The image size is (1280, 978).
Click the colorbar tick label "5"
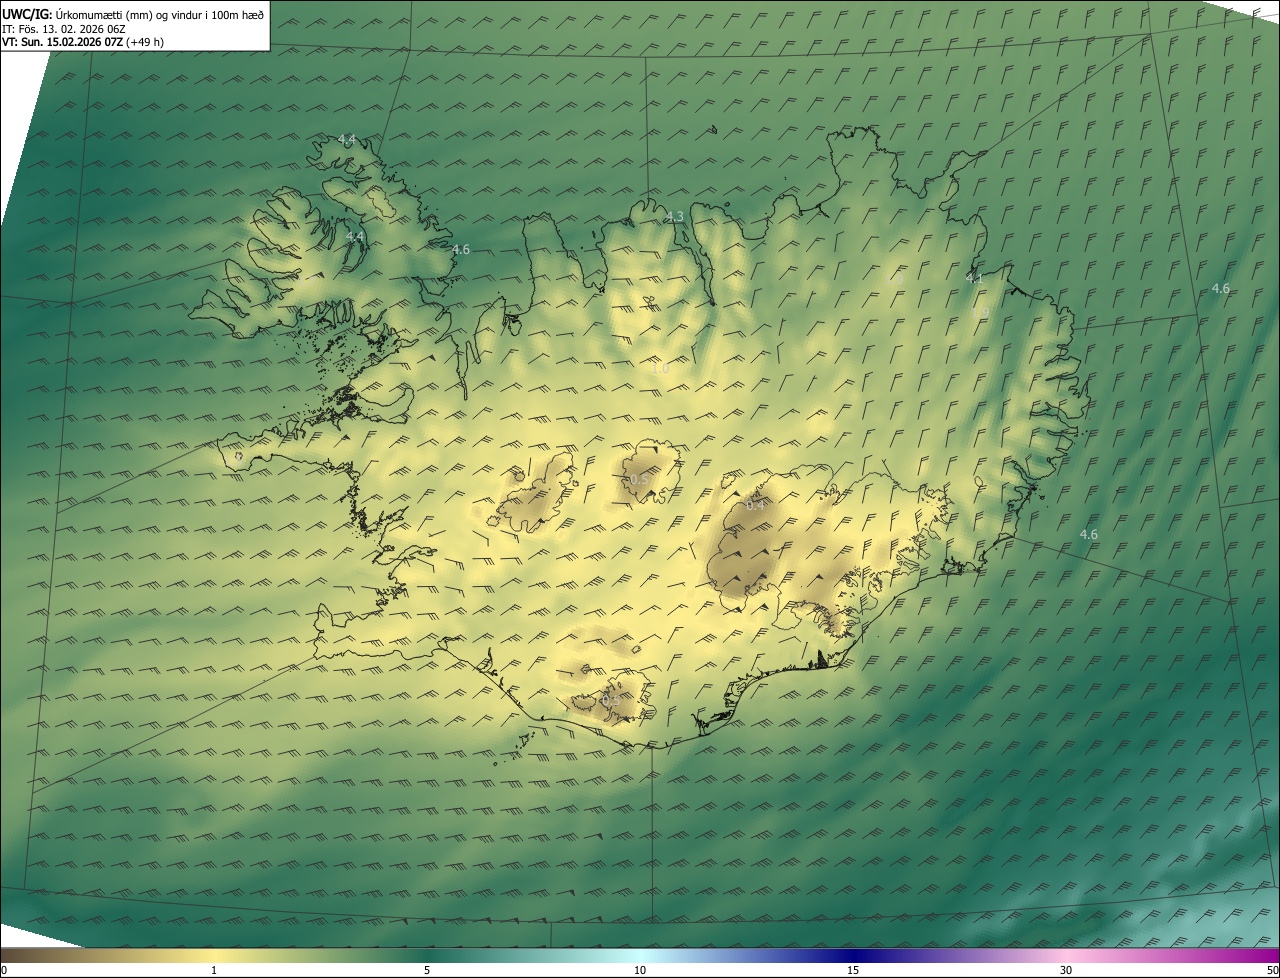click(427, 970)
